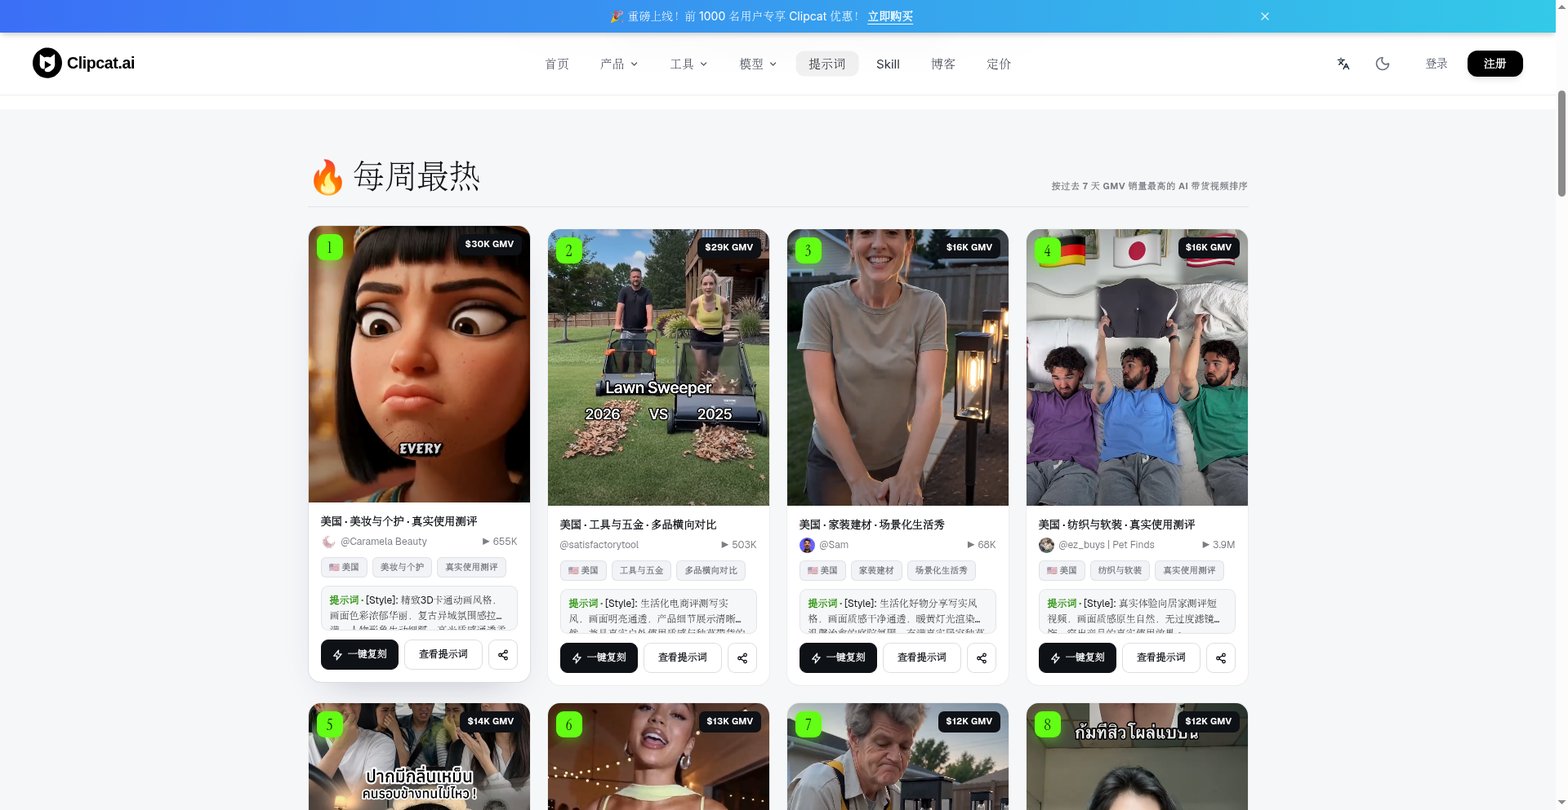Screen dimensions: 1568x810
Task: Click the 美国·工具与五金·多品横向对比 title
Action: coord(638,525)
